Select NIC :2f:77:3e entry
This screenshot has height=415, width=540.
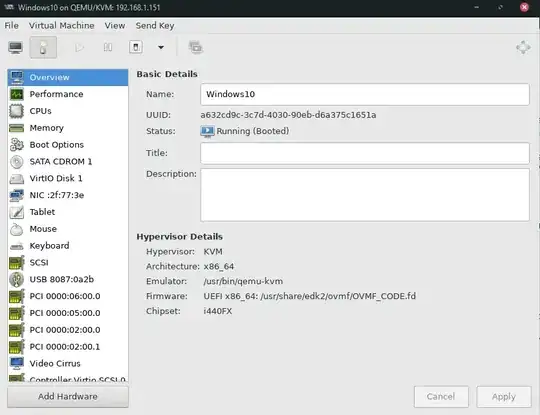[68, 195]
